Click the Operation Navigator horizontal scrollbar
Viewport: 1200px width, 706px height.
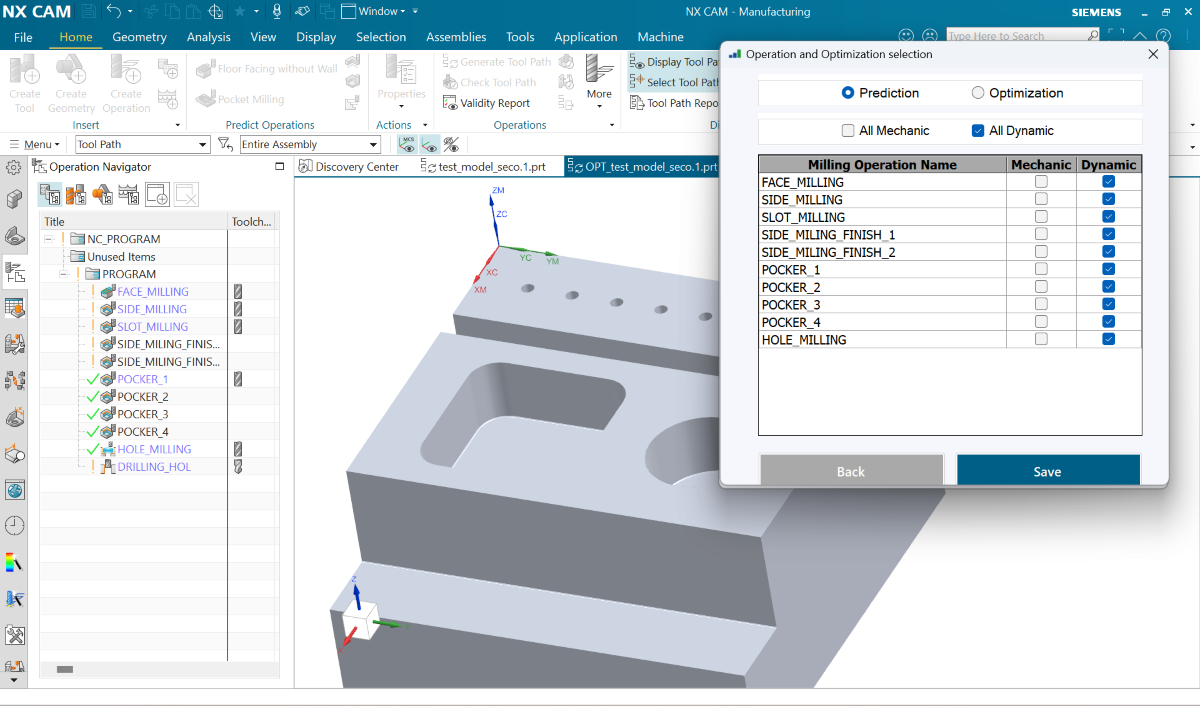click(x=65, y=669)
